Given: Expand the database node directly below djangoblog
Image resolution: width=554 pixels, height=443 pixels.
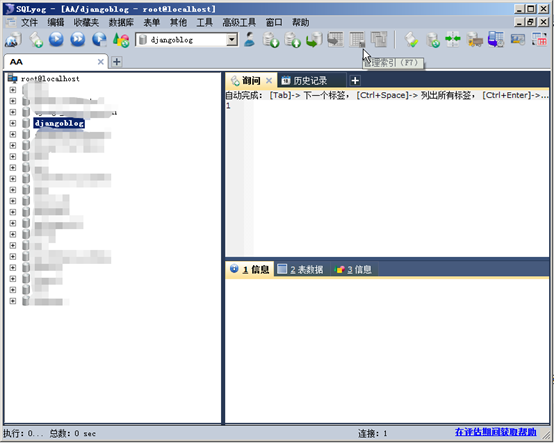Looking at the screenshot, I should point(13,134).
